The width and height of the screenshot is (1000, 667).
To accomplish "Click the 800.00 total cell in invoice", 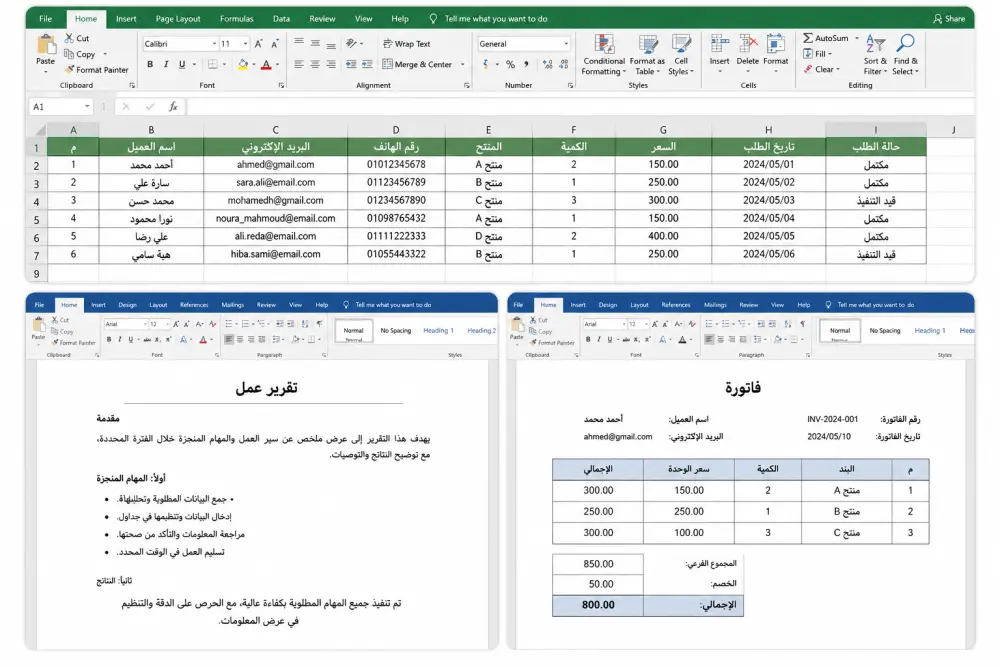I will (x=598, y=605).
